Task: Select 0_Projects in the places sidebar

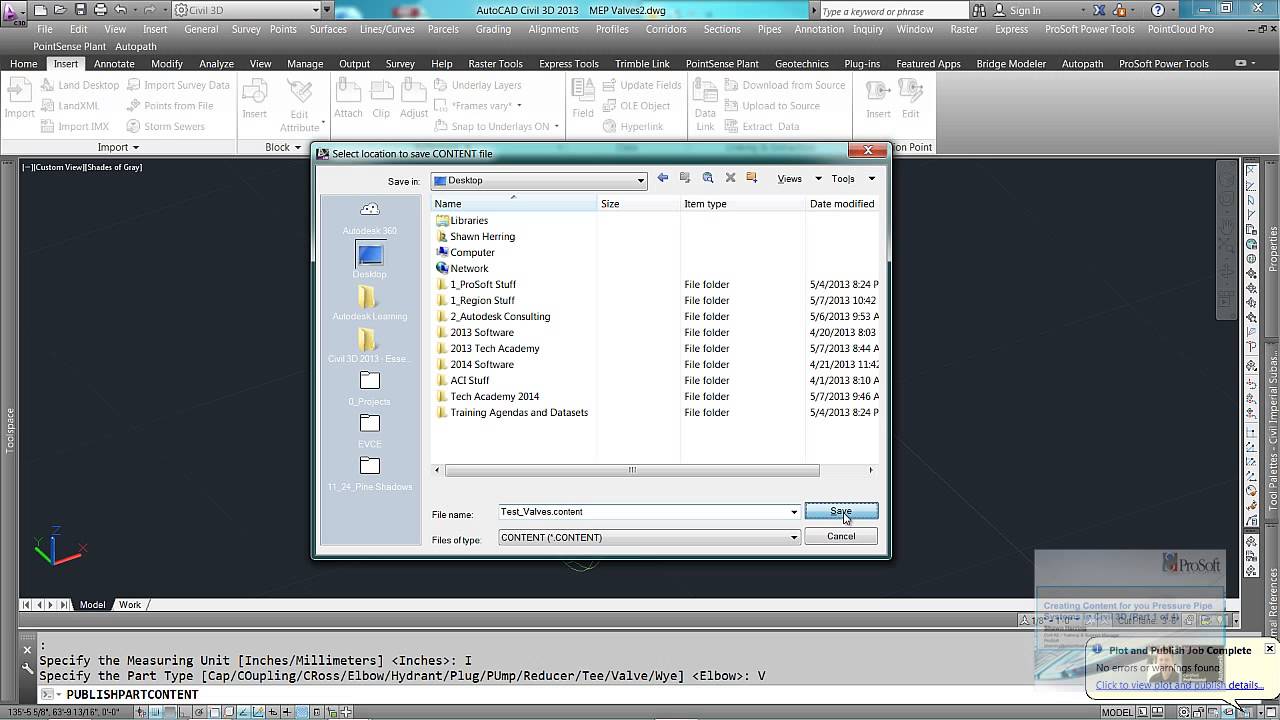Action: [x=369, y=388]
